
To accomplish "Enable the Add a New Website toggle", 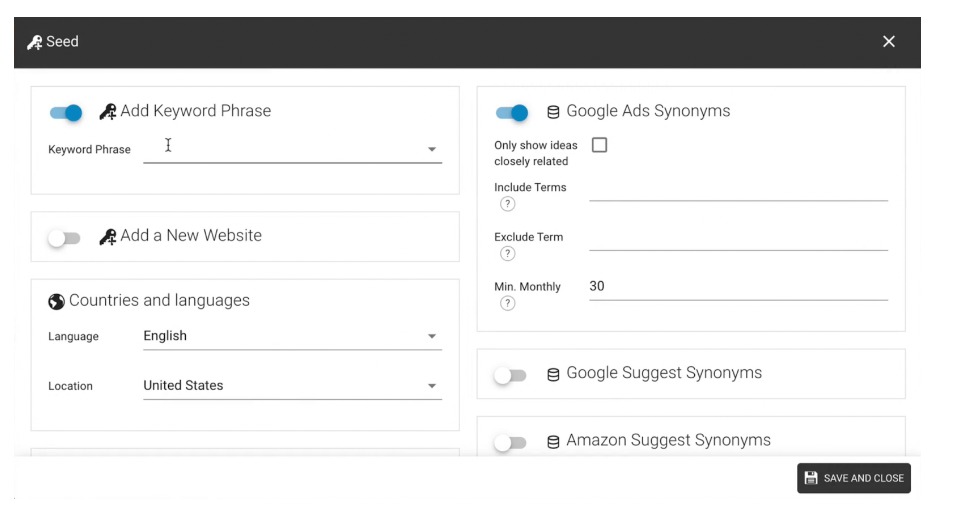I will (x=64, y=238).
